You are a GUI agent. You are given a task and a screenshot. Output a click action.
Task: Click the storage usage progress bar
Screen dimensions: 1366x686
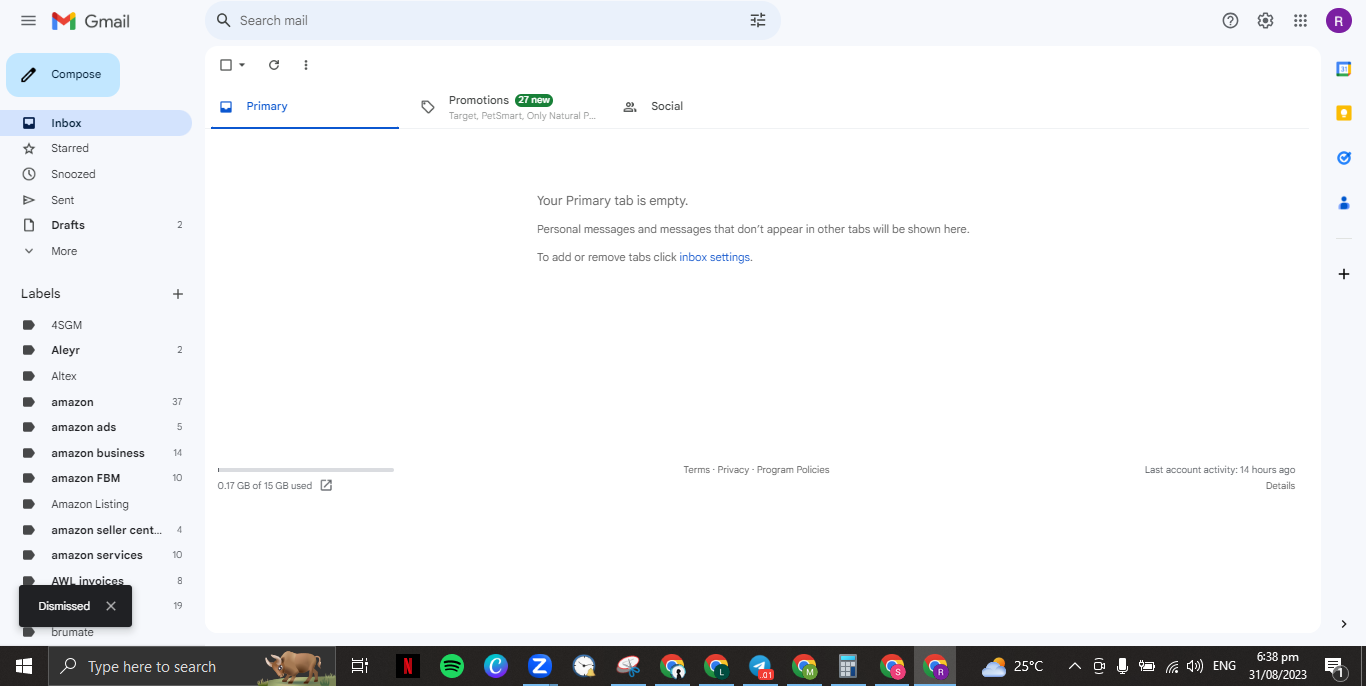(x=305, y=470)
